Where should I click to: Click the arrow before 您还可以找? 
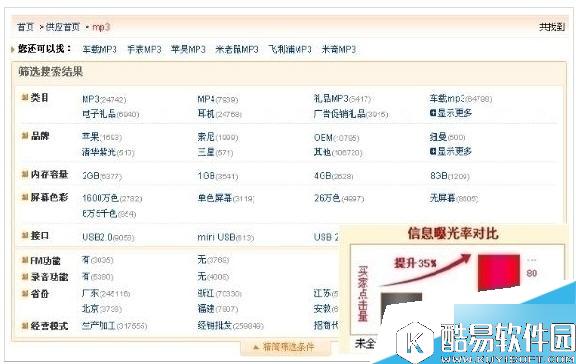pyautogui.click(x=13, y=49)
